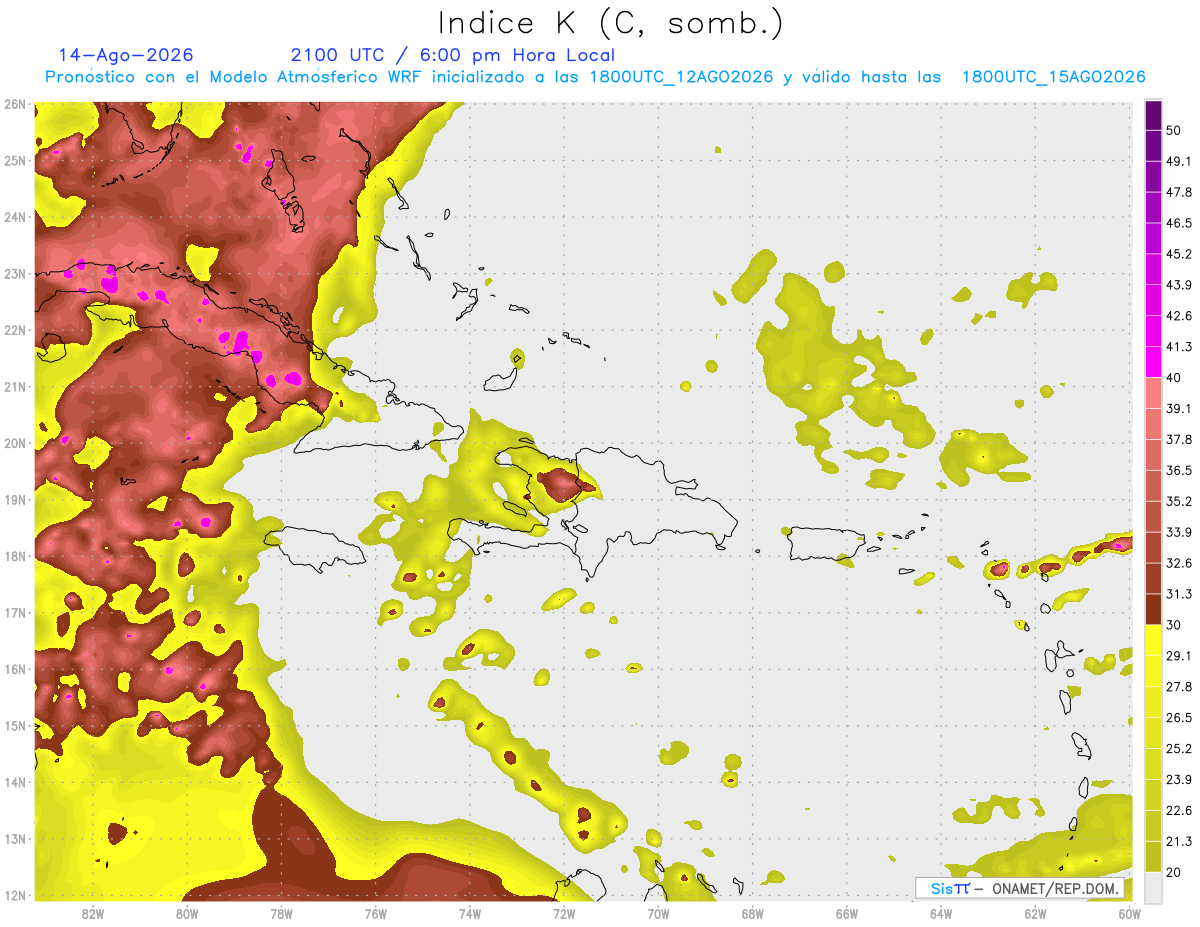Click latitude label 17N
The width and height of the screenshot is (1200, 927).
(x=14, y=613)
